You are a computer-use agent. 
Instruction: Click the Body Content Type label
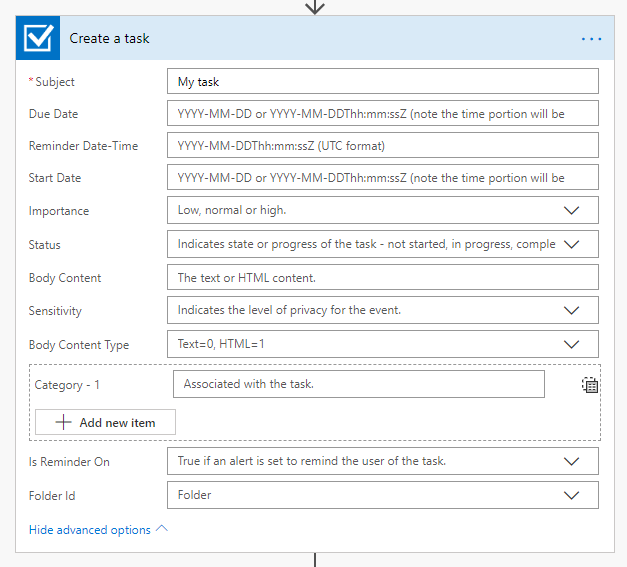tap(79, 345)
